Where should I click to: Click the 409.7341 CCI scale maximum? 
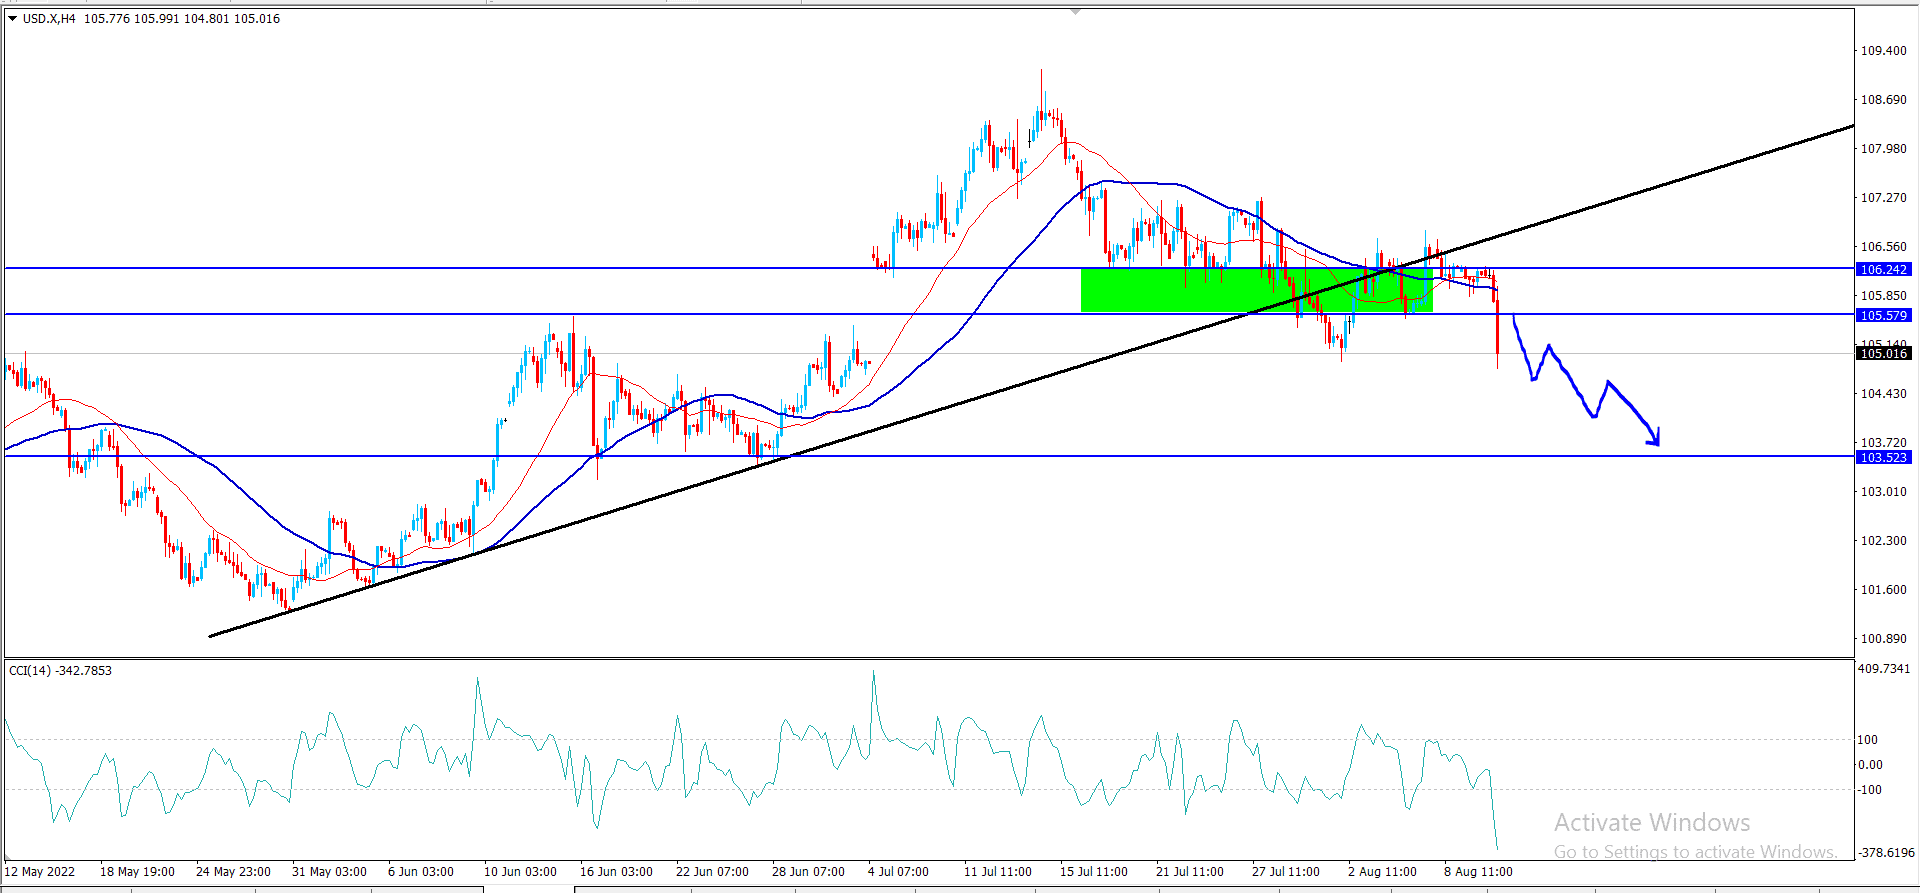(x=1884, y=669)
